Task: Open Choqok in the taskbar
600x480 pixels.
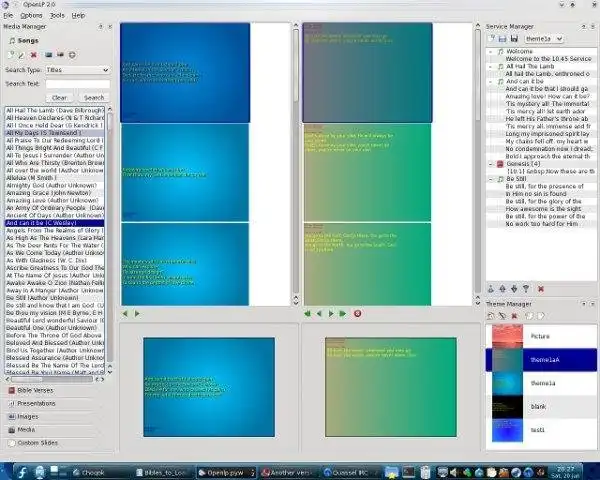Action: pos(102,473)
